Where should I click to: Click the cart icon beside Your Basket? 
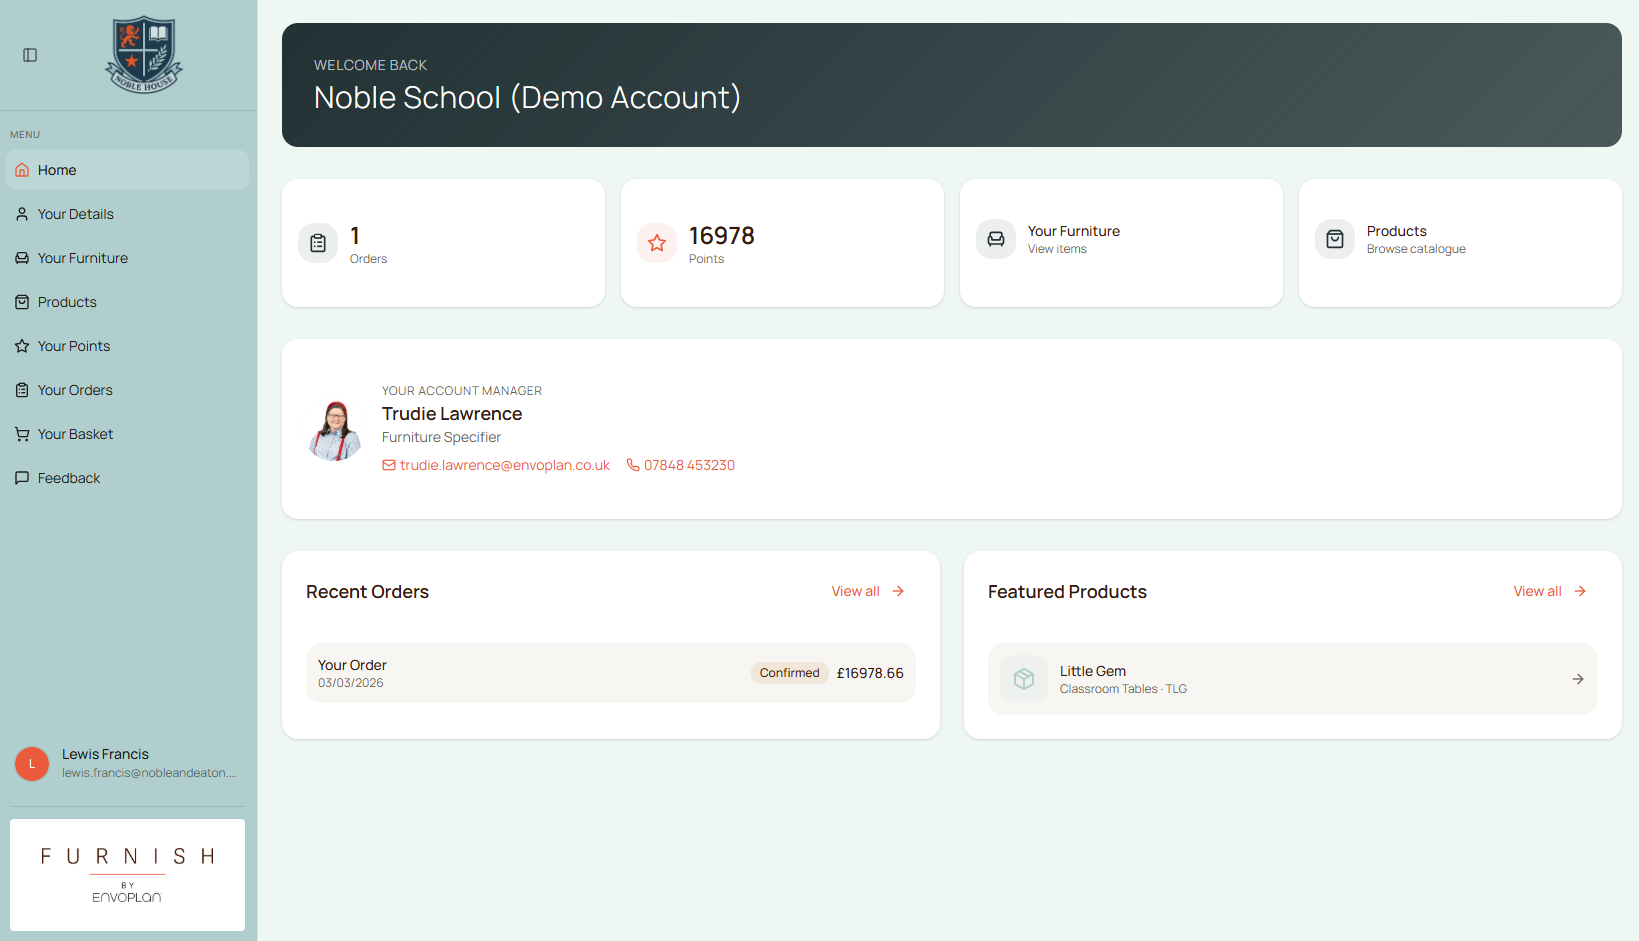[x=22, y=434]
